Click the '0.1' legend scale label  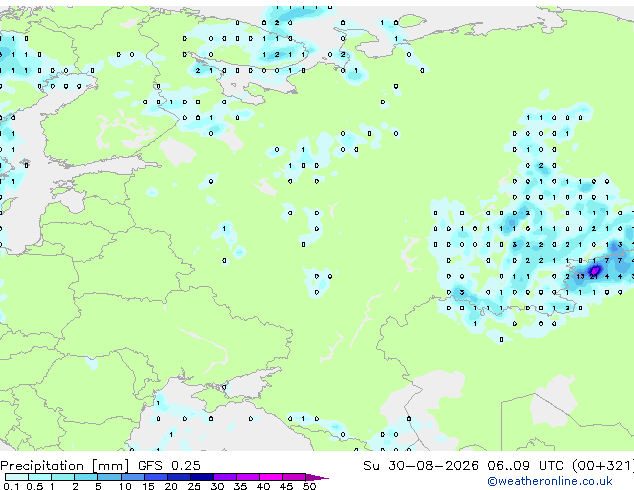(13, 486)
